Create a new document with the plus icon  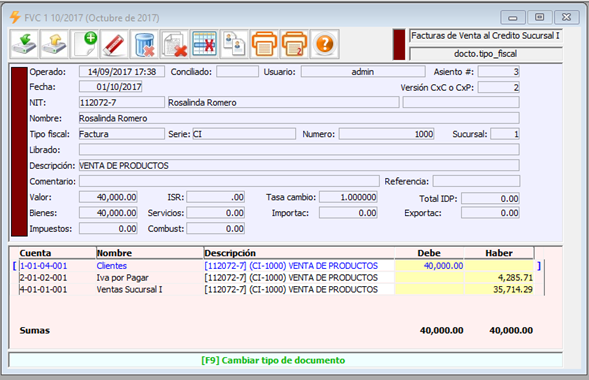84,44
